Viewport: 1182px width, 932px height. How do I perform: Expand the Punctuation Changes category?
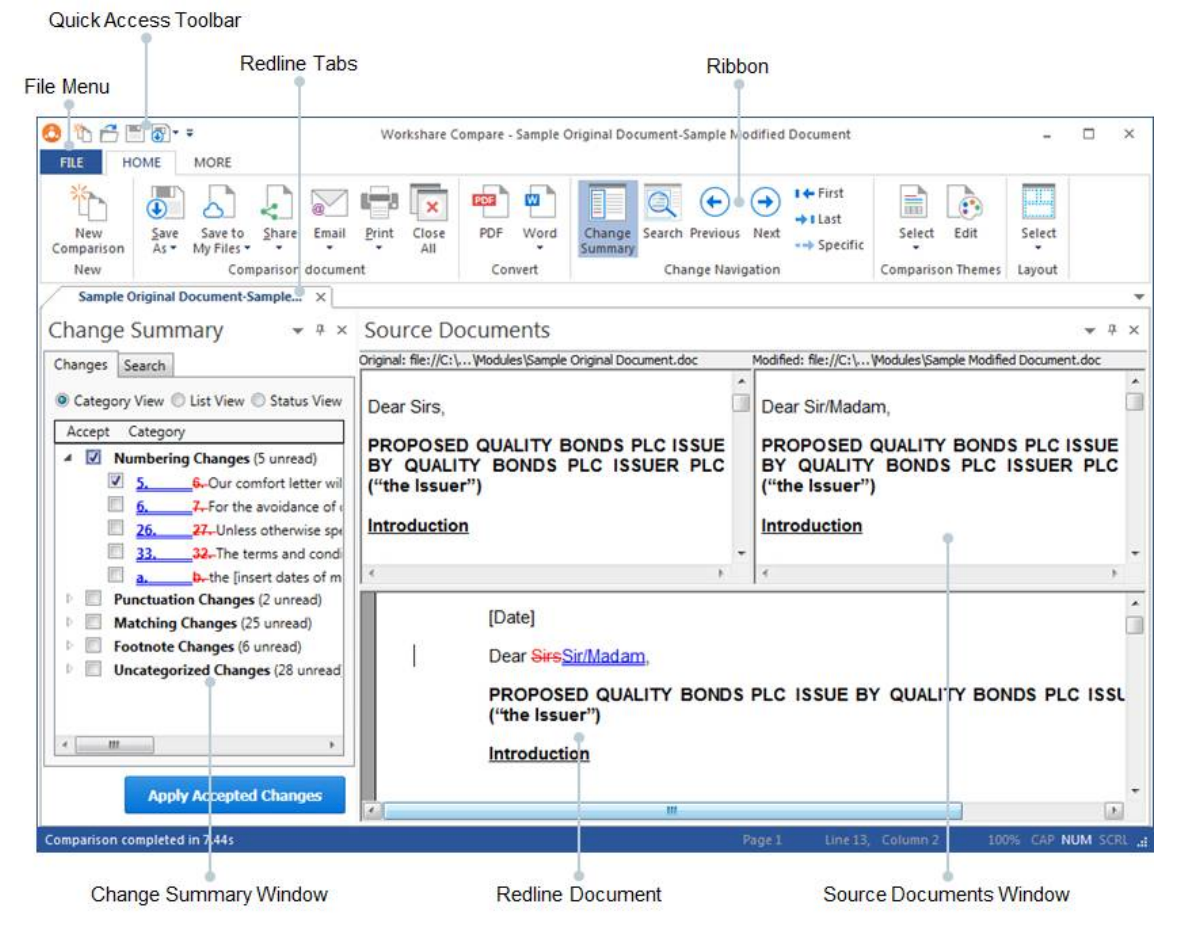[69, 599]
